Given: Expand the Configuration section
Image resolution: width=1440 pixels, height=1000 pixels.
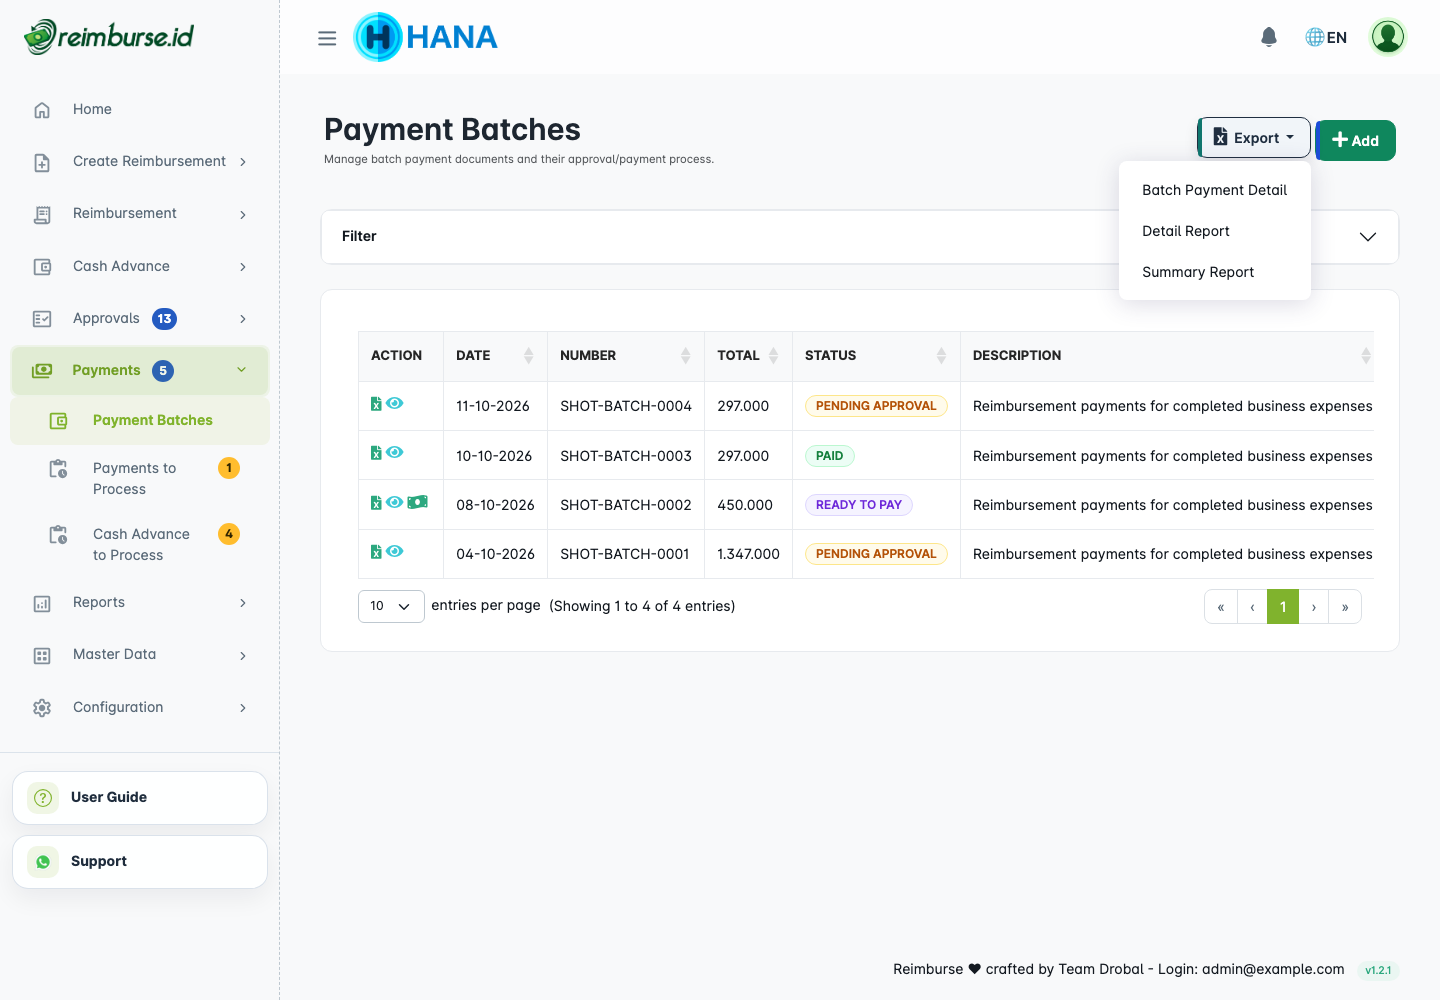Looking at the screenshot, I should coord(140,707).
